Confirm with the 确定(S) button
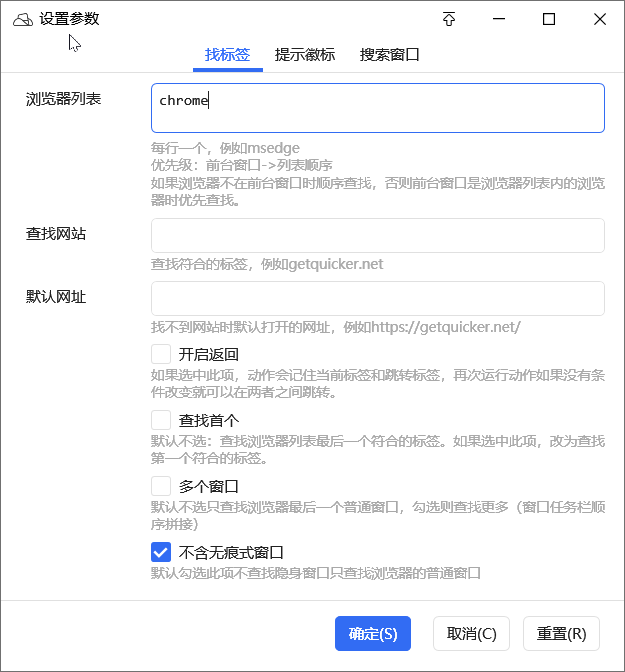This screenshot has width=625, height=672. (373, 633)
